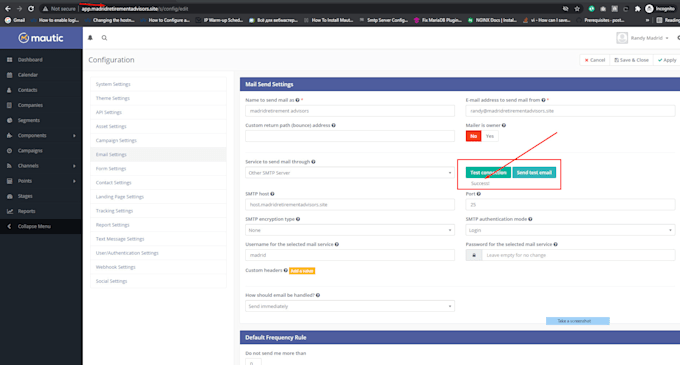Select the Report Settings tab

(x=158, y=225)
